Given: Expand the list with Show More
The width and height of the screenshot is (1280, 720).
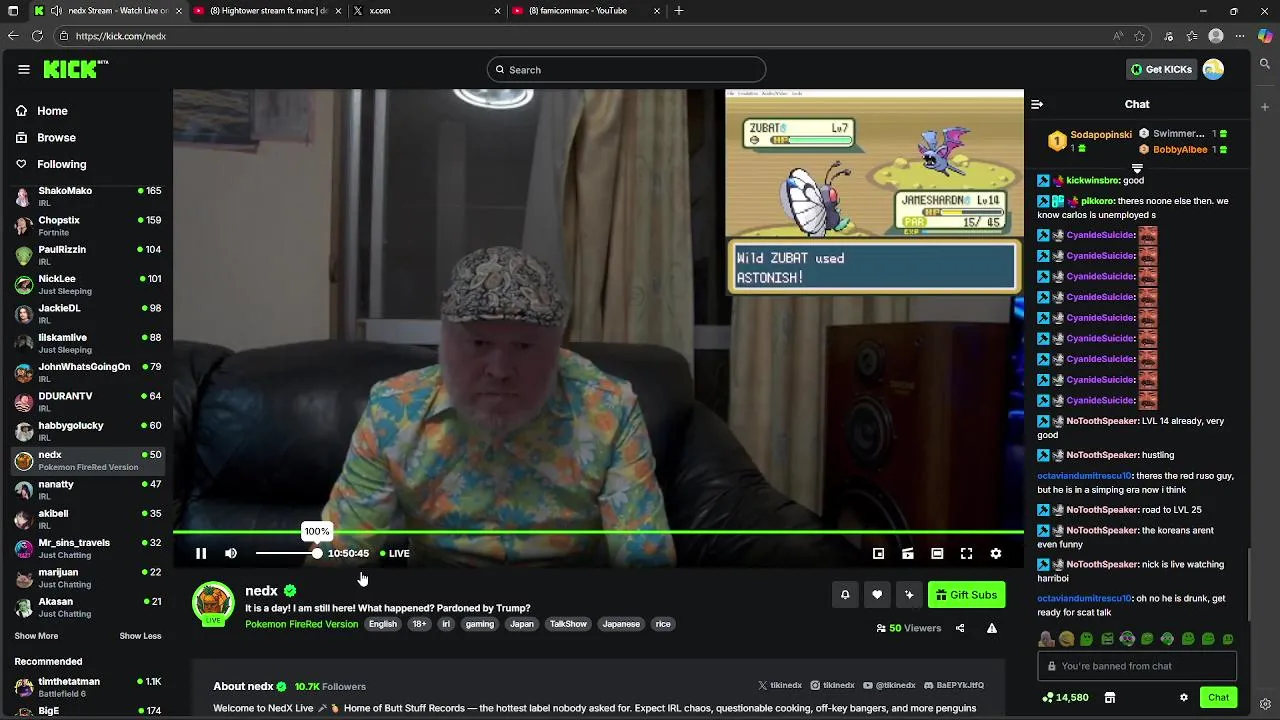Looking at the screenshot, I should (x=36, y=636).
